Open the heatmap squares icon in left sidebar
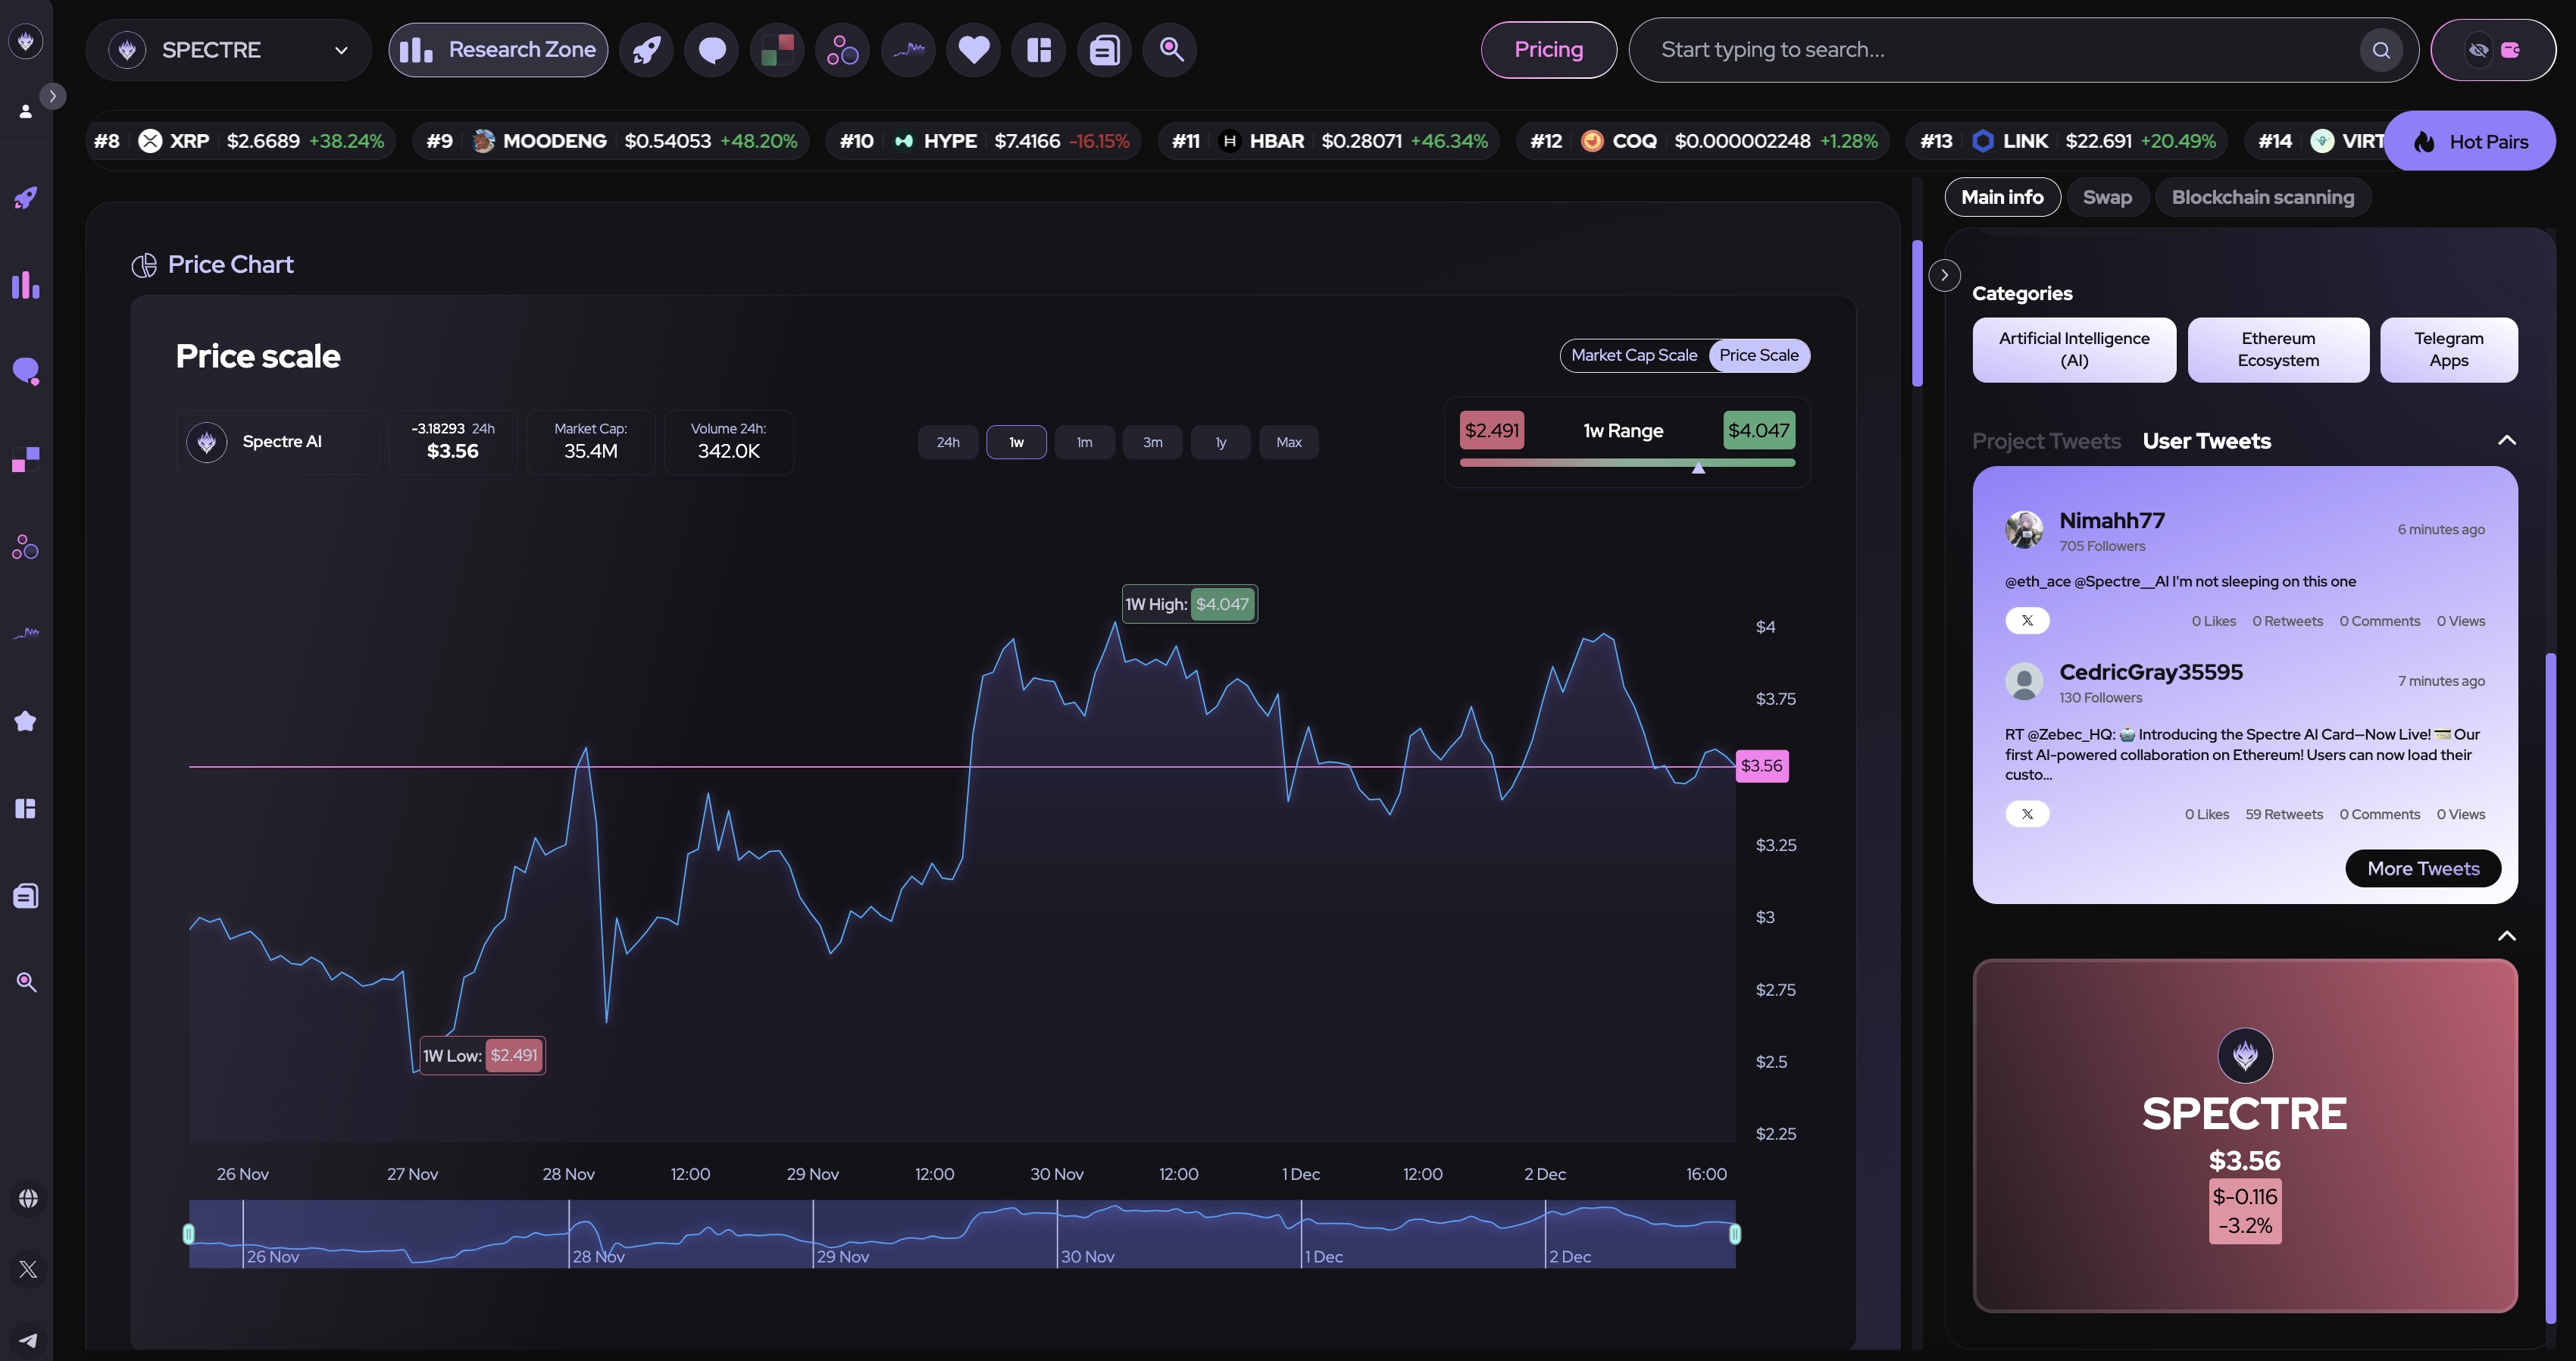Screen dimensions: 2576x1361 click(x=26, y=460)
